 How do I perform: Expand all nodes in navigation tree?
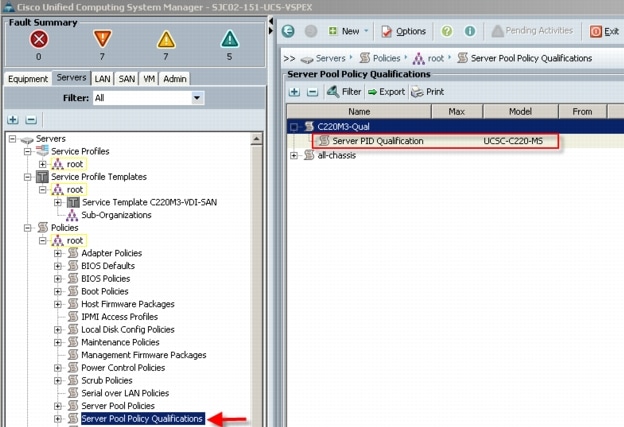point(13,119)
